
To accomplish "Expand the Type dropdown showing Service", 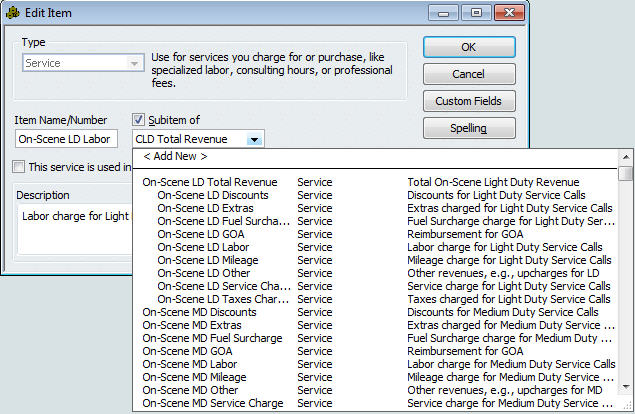I will click(133, 63).
